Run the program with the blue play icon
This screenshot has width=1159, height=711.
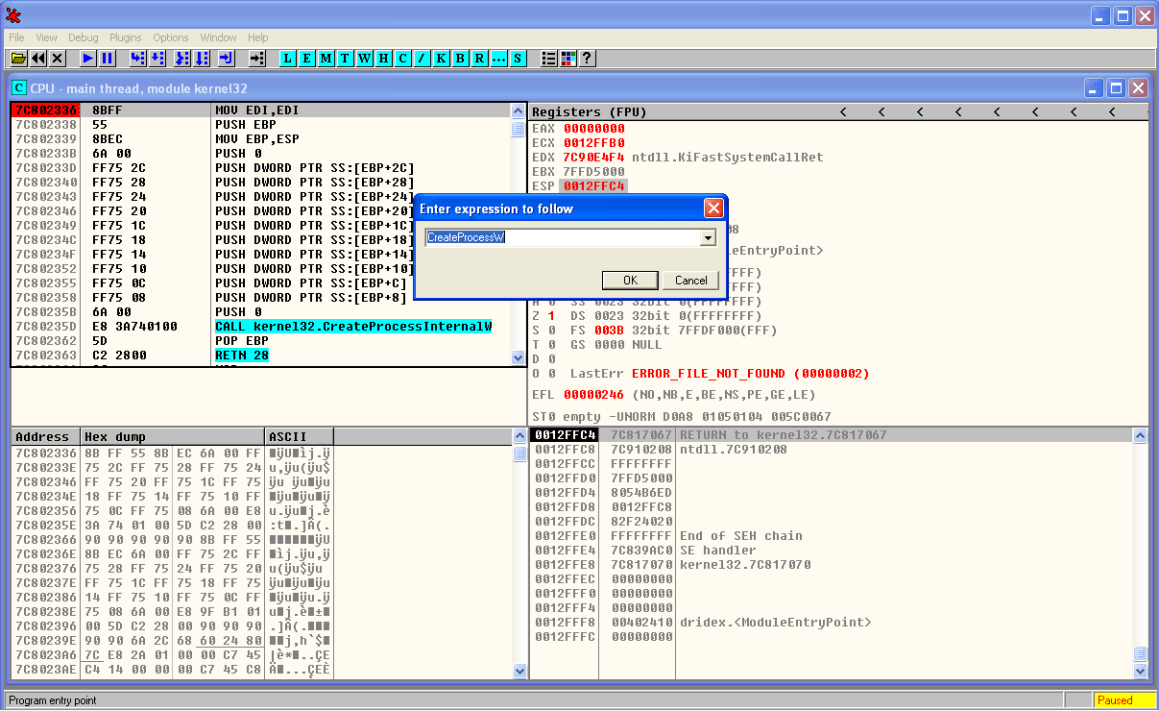(88, 58)
